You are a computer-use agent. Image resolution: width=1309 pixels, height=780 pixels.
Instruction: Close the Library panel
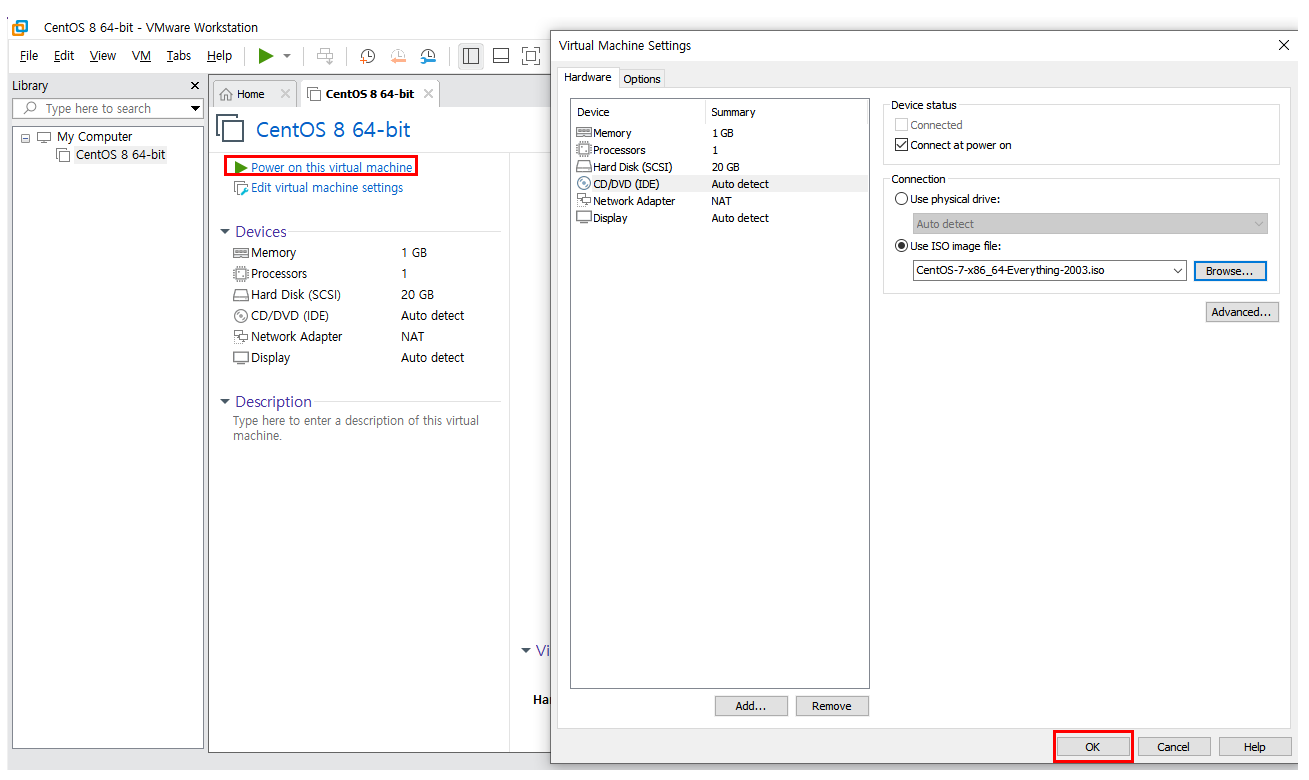pos(195,86)
